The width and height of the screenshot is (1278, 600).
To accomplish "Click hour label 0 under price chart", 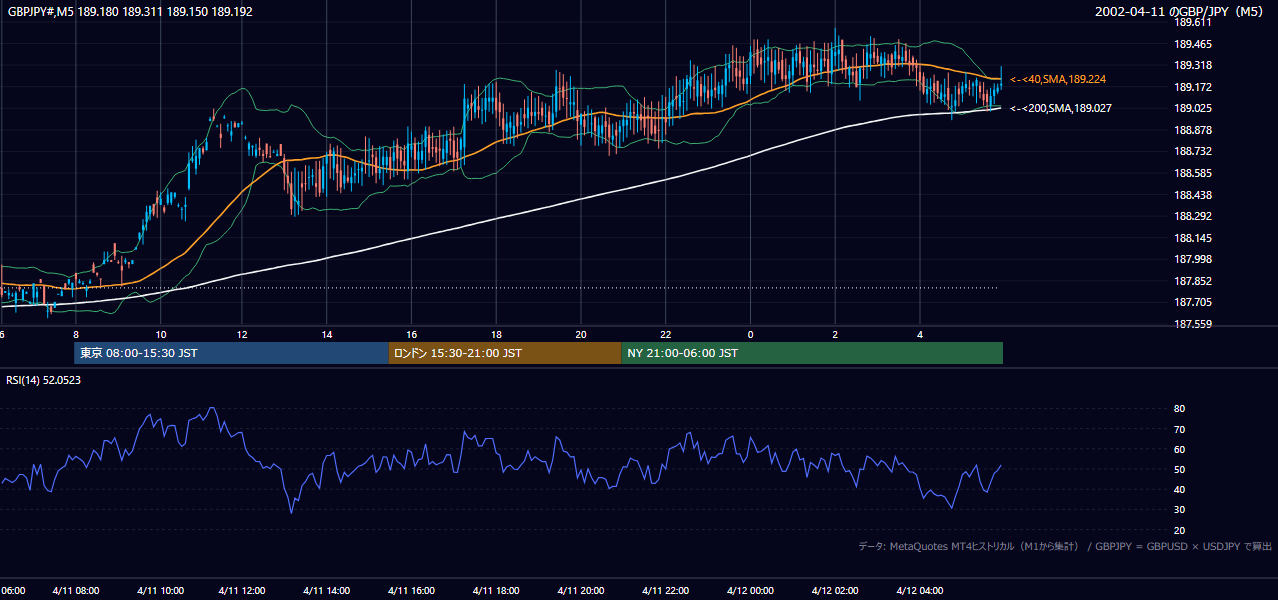I will click(750, 334).
